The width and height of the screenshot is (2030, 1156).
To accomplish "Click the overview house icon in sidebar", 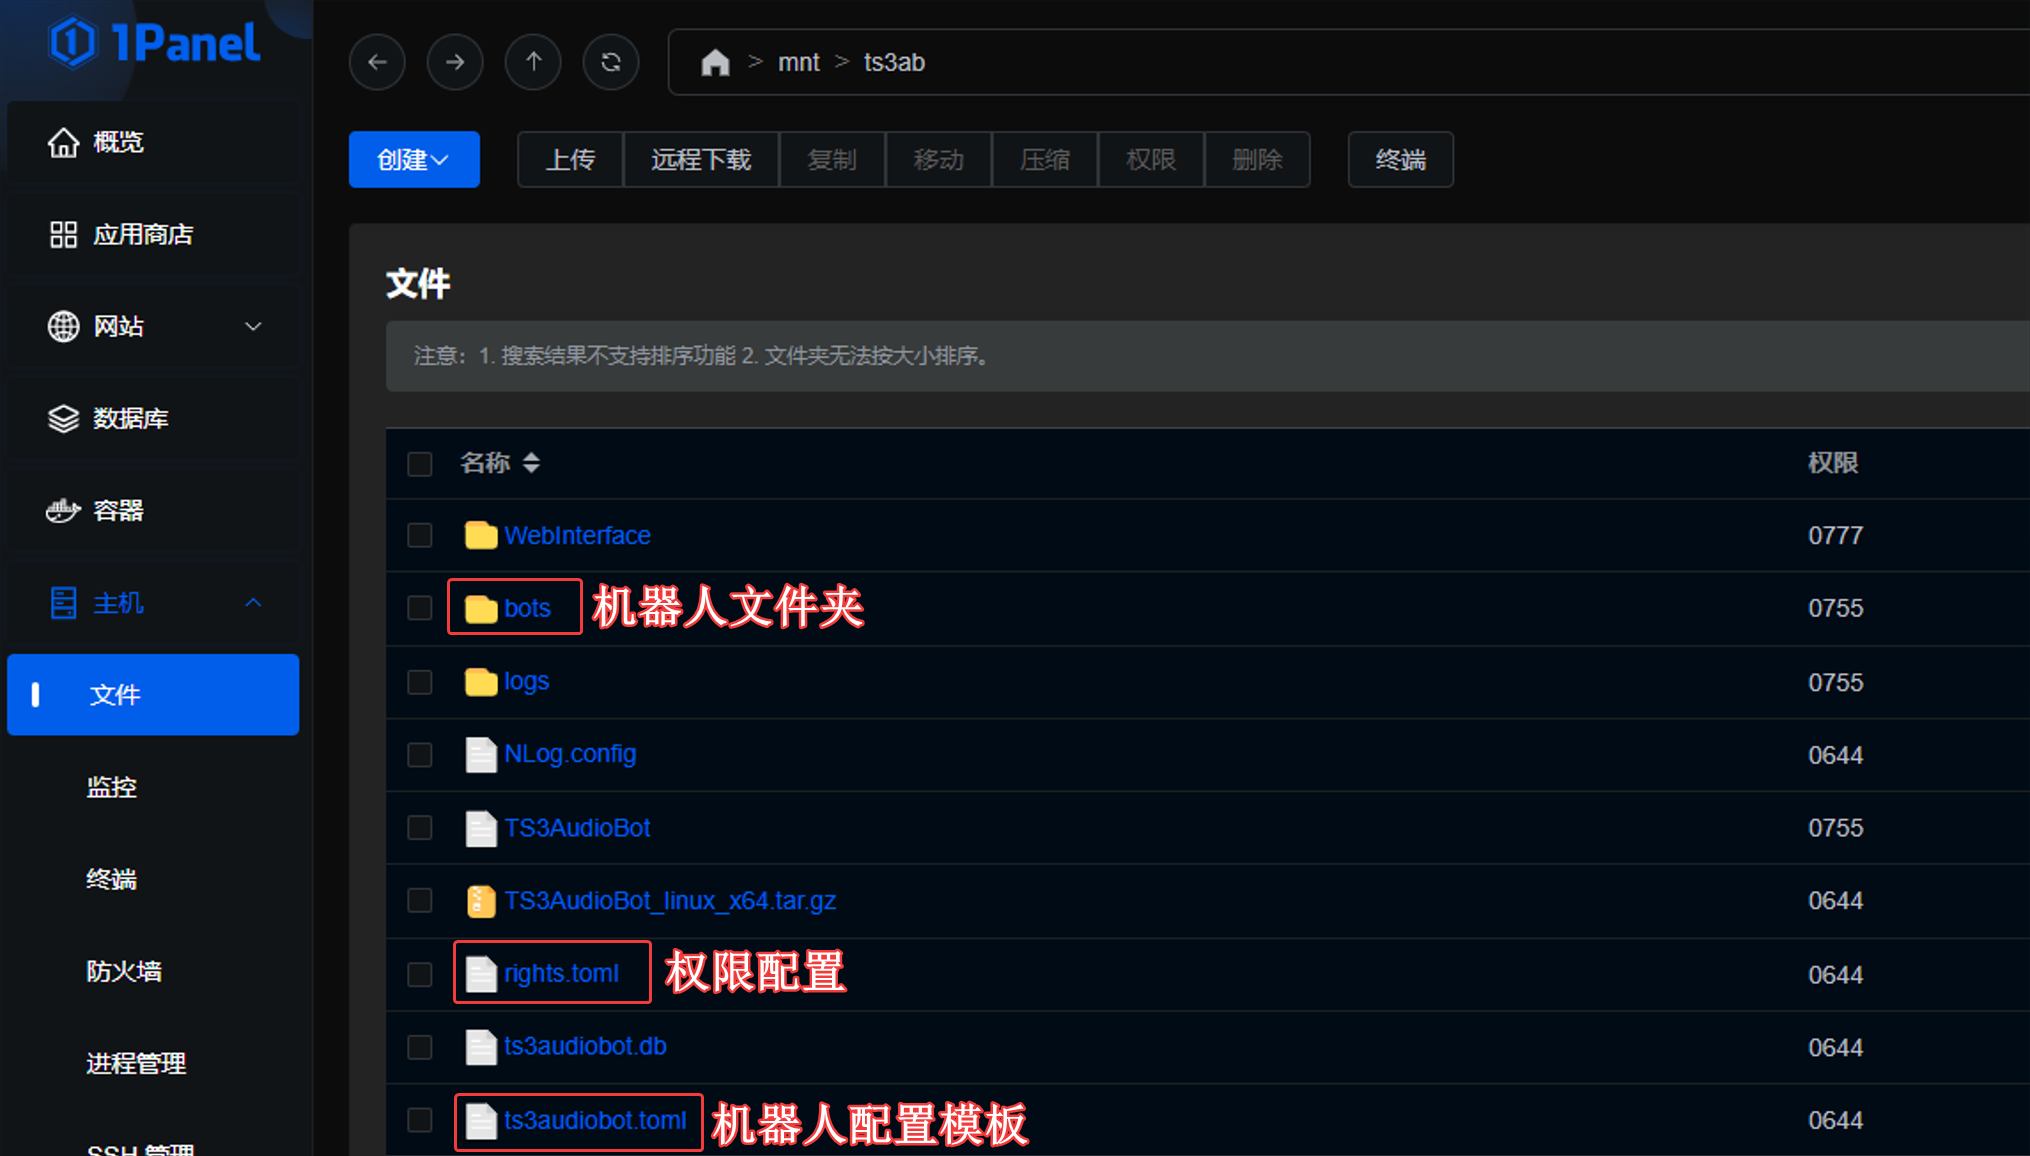I will [63, 143].
